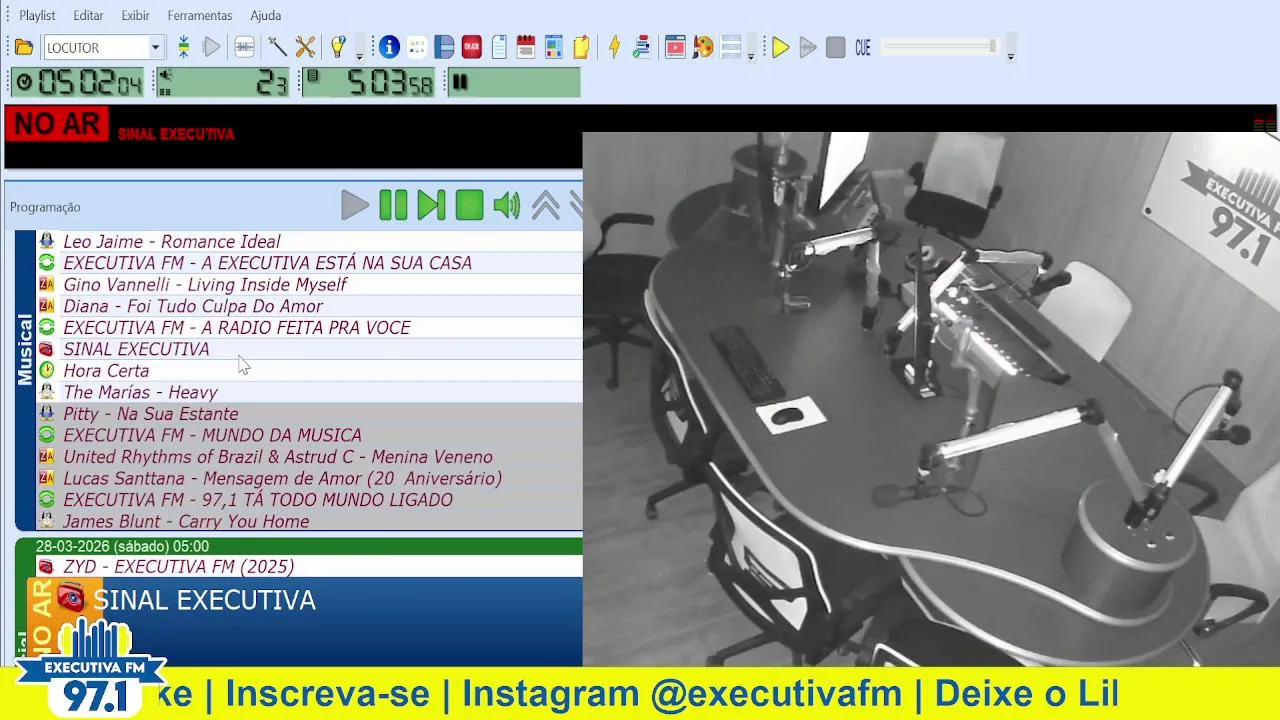Click green pause button in Programação bar

pyautogui.click(x=393, y=206)
